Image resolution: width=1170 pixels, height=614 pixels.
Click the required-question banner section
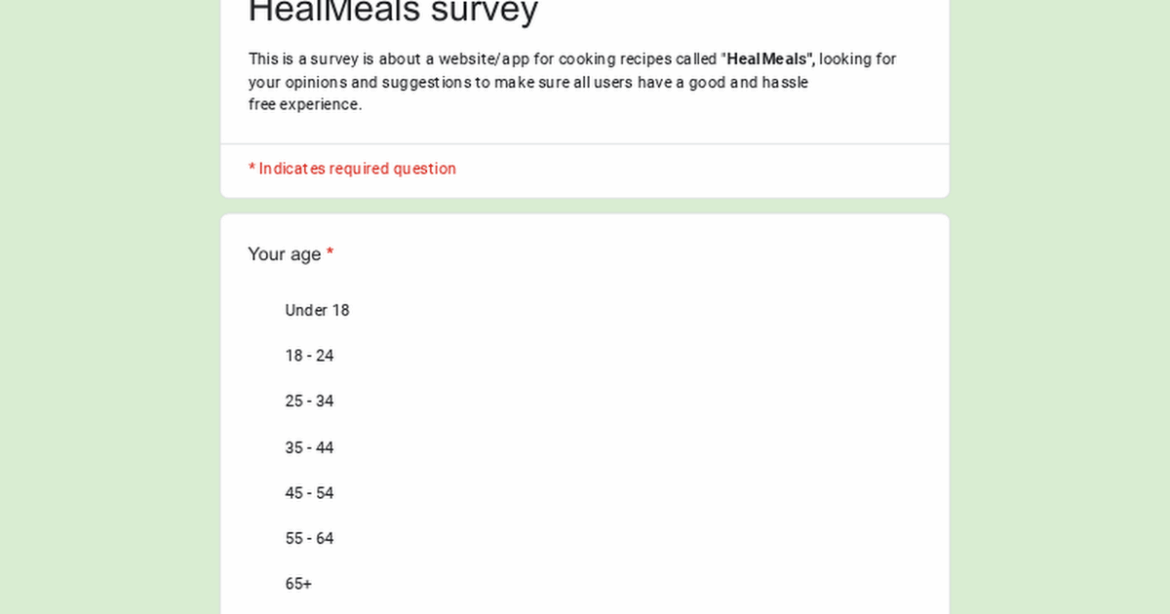(x=585, y=168)
